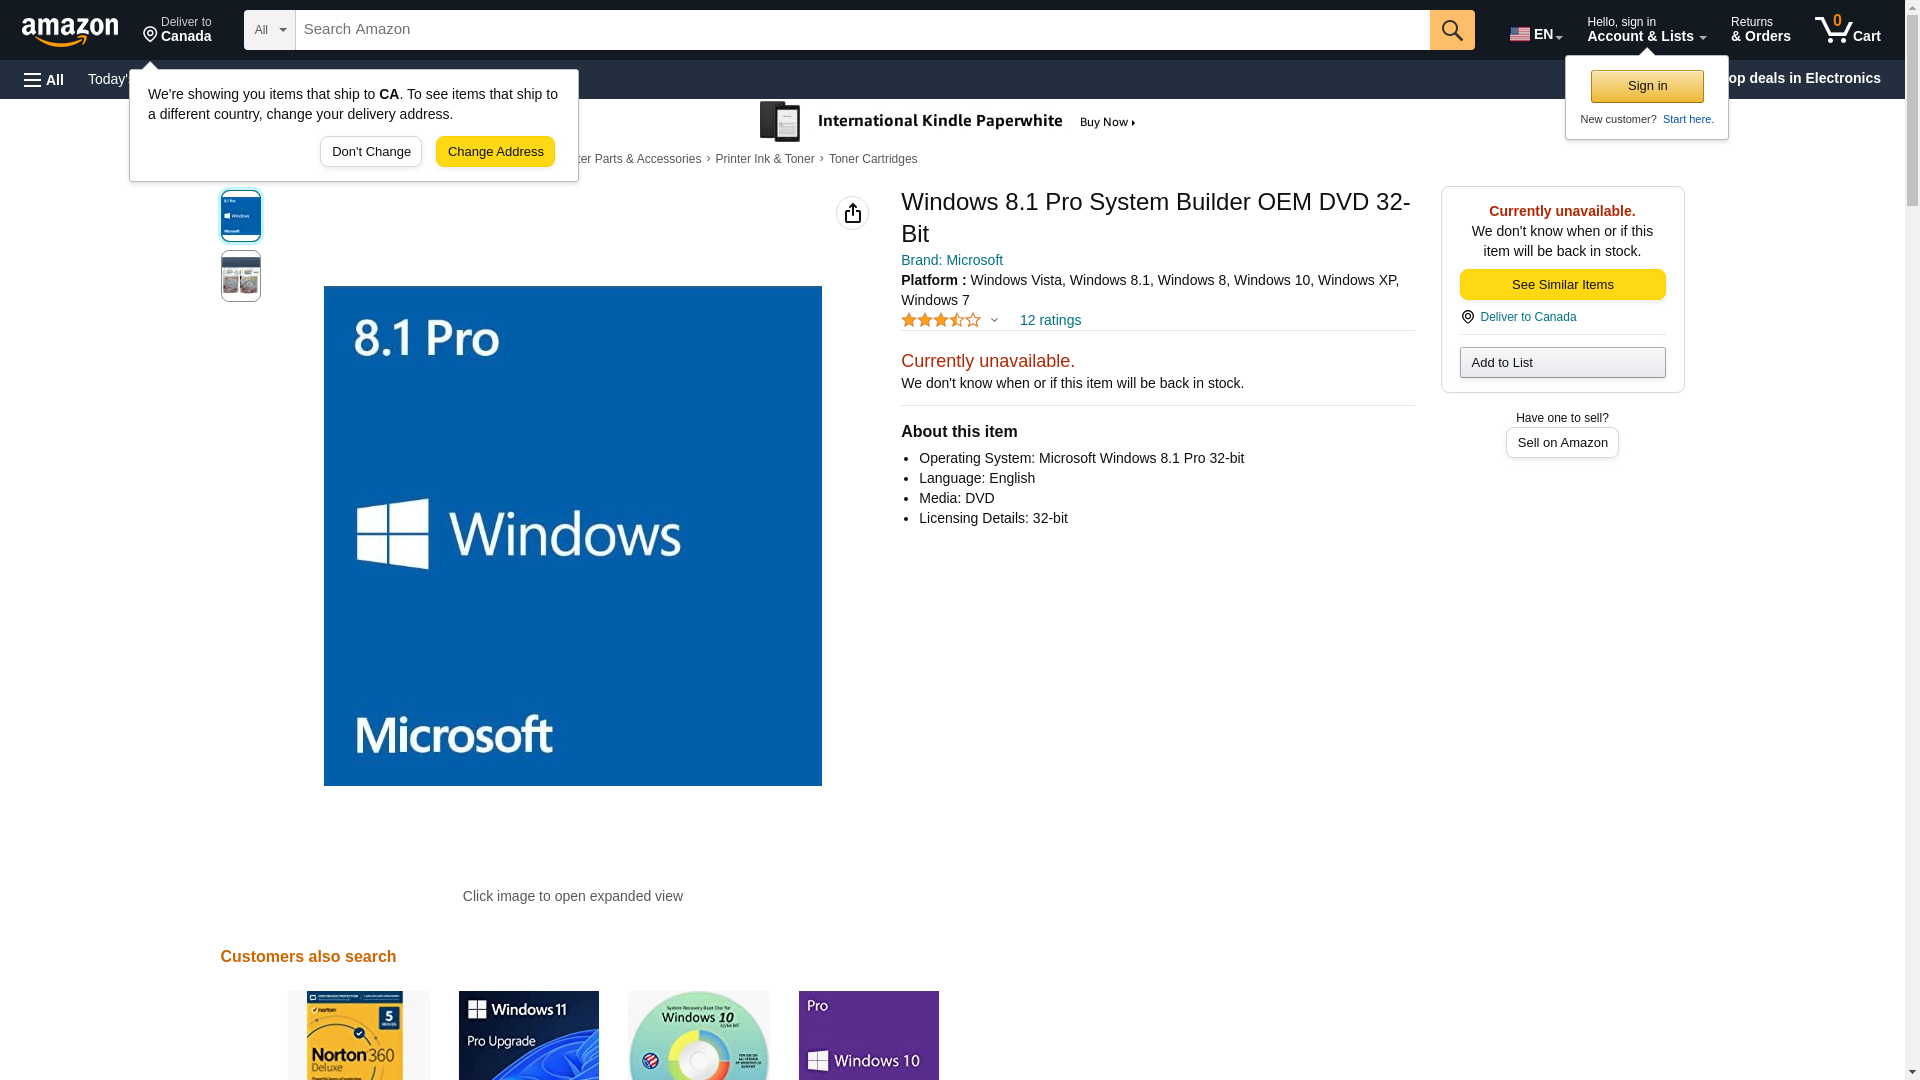Click the Amazon logo icon
The width and height of the screenshot is (1920, 1080).
coord(70,31)
